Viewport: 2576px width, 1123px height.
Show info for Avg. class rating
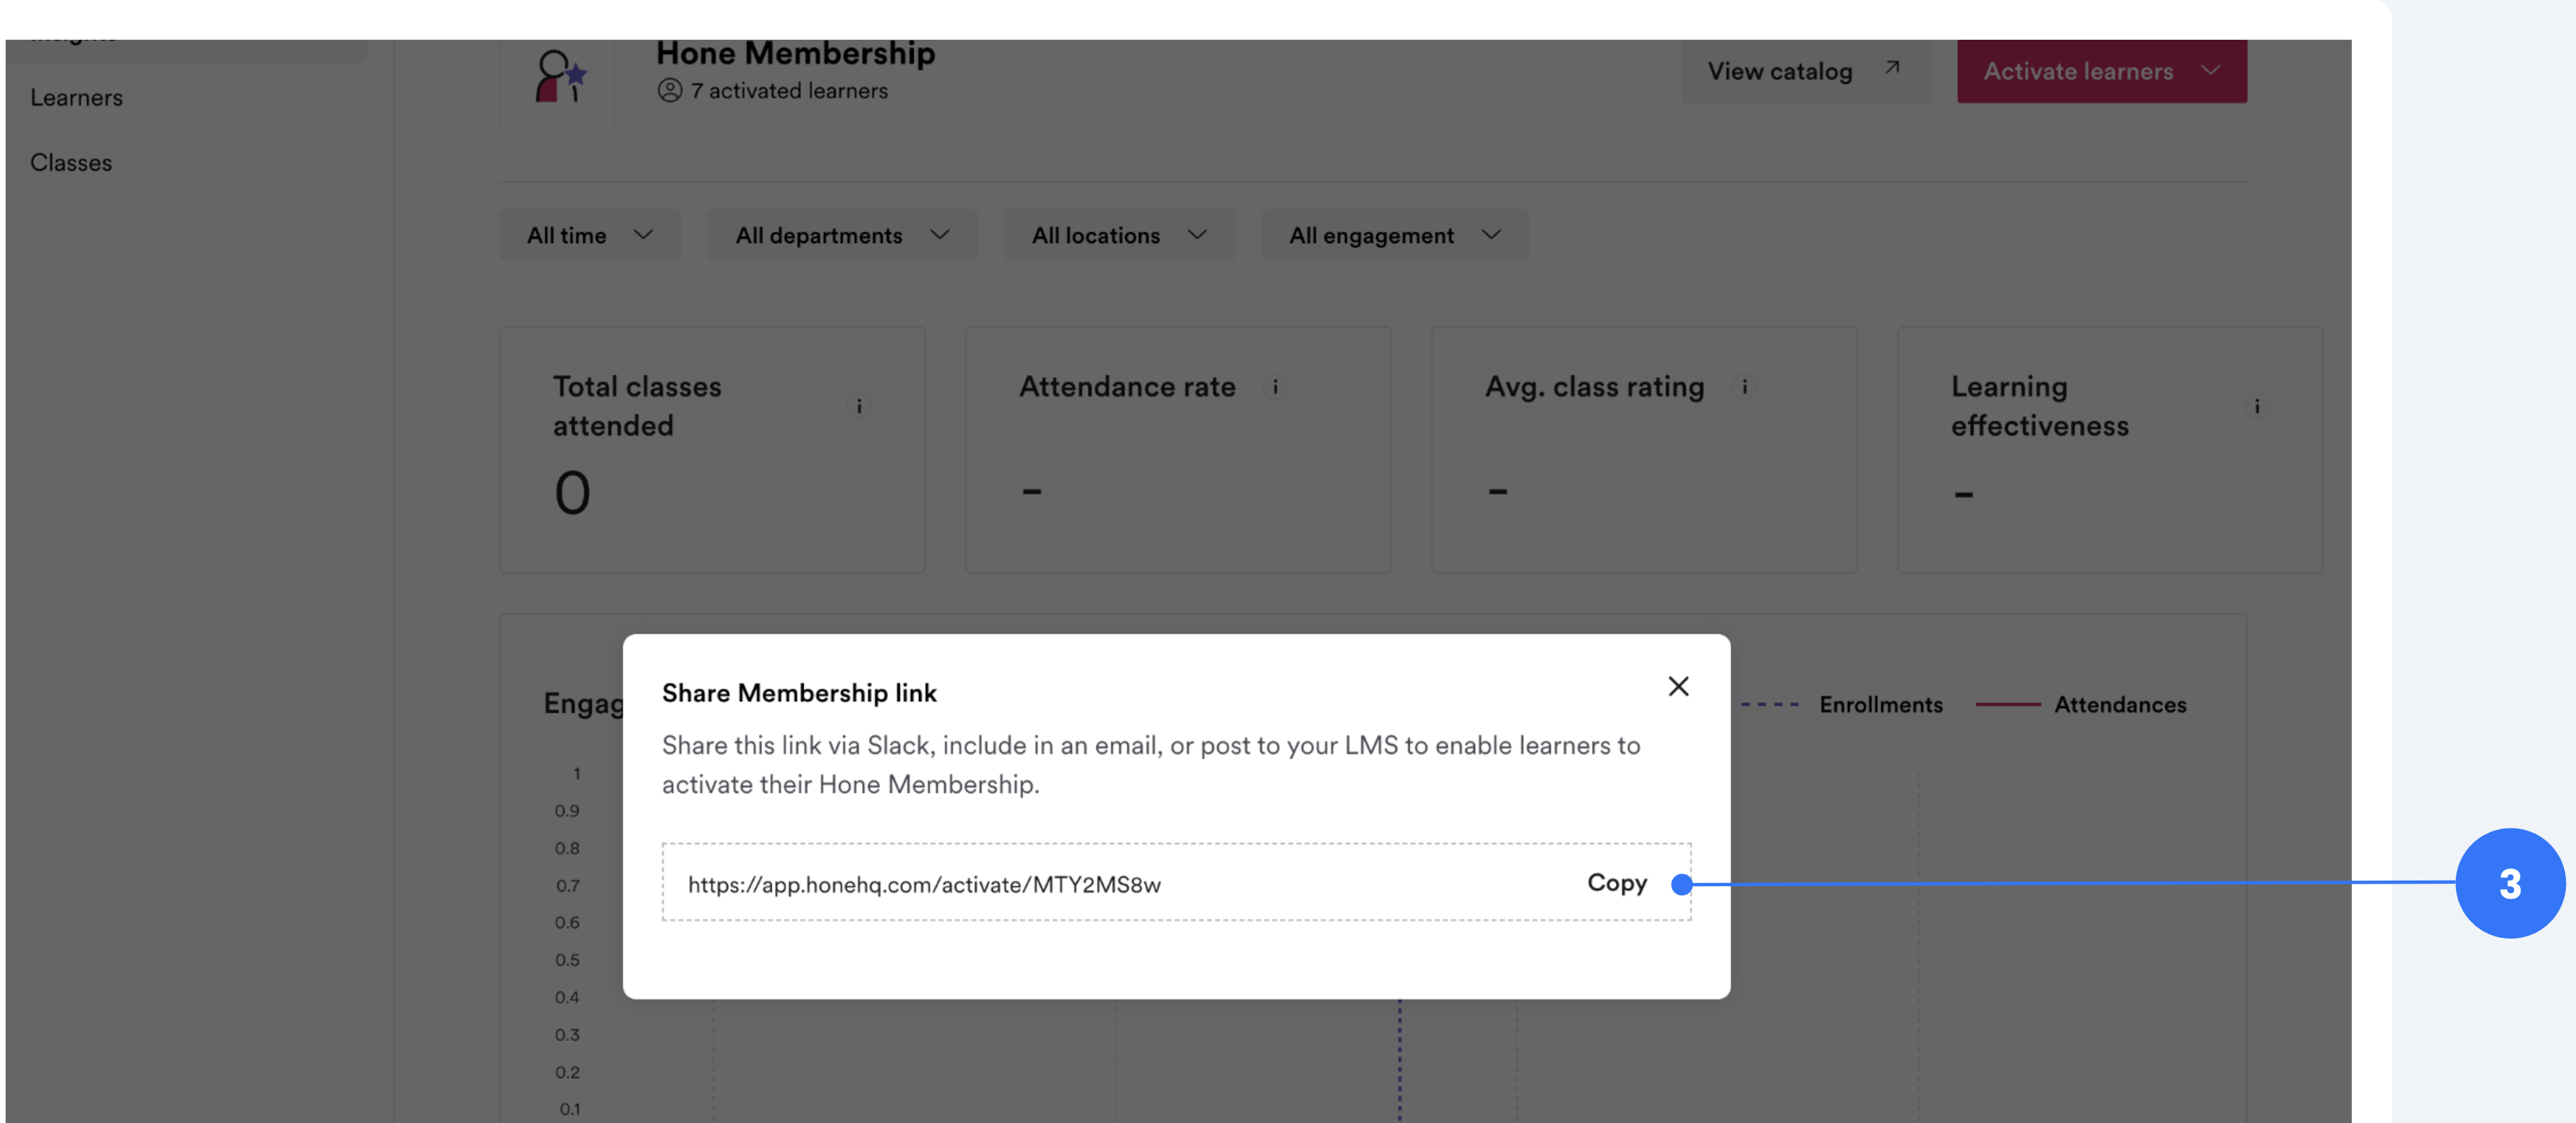point(1744,387)
